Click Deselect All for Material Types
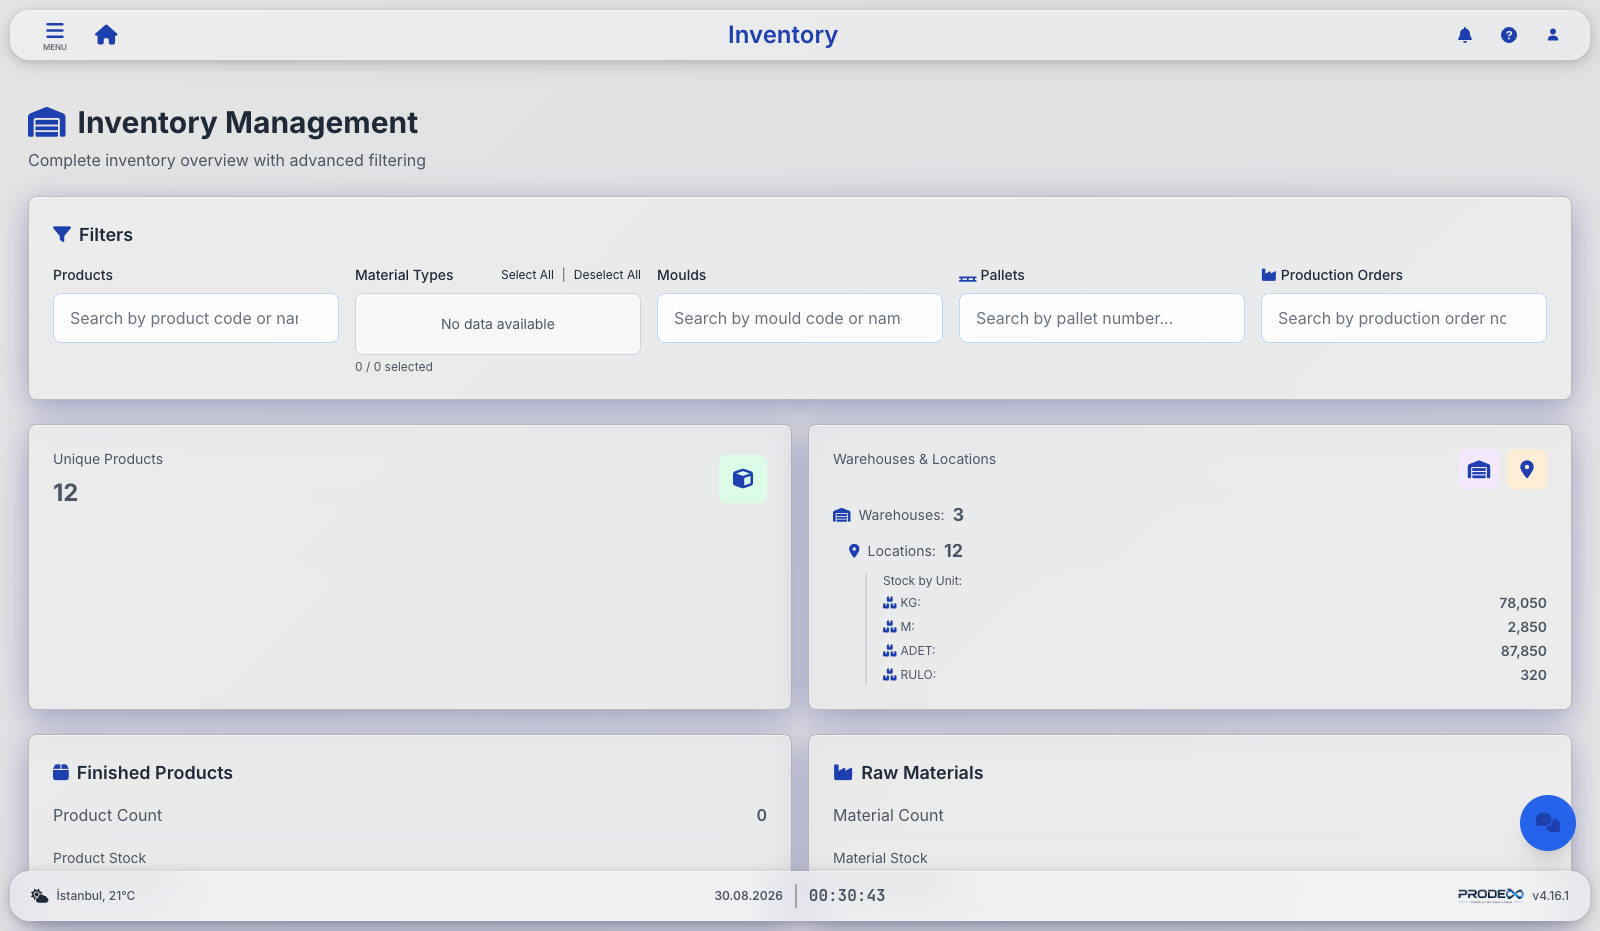Image resolution: width=1600 pixels, height=931 pixels. [607, 275]
